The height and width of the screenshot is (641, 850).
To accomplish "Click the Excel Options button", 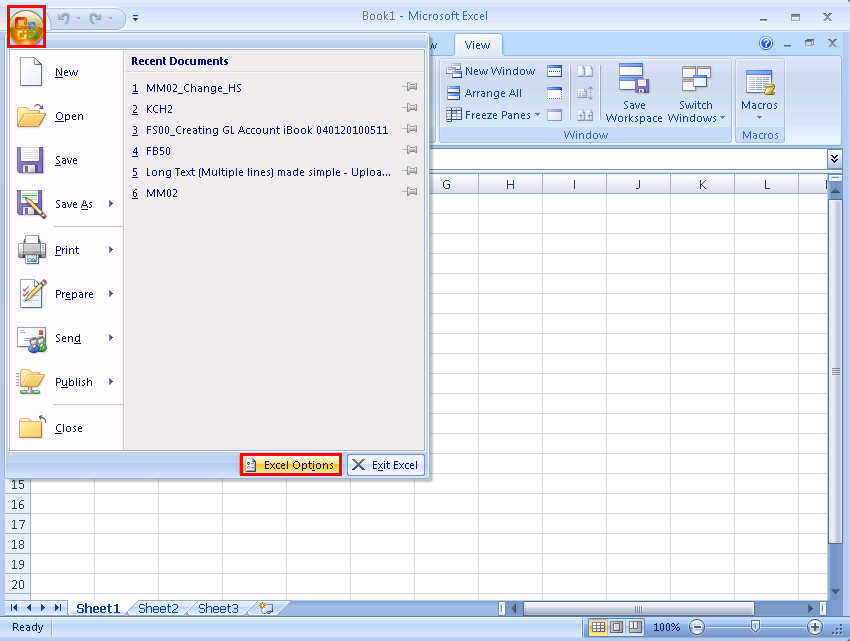I will pos(290,464).
